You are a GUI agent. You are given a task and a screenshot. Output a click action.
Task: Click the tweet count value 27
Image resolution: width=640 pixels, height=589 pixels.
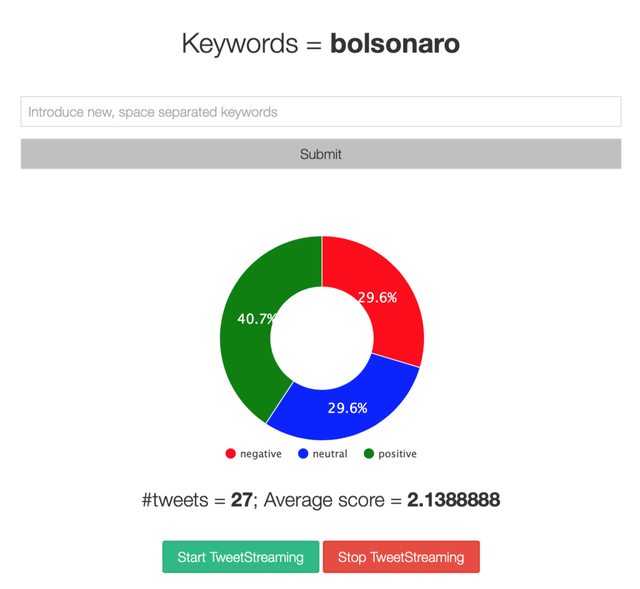(242, 500)
